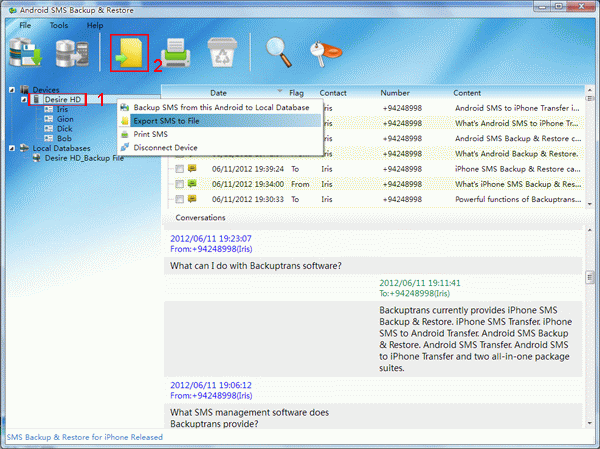Viewport: 600px width, 449px height.
Task: Click the Flag column header
Action: (296, 93)
